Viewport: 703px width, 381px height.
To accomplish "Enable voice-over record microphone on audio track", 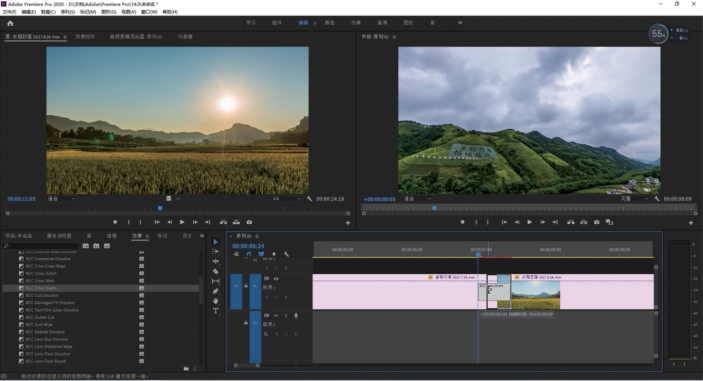I will coord(296,316).
